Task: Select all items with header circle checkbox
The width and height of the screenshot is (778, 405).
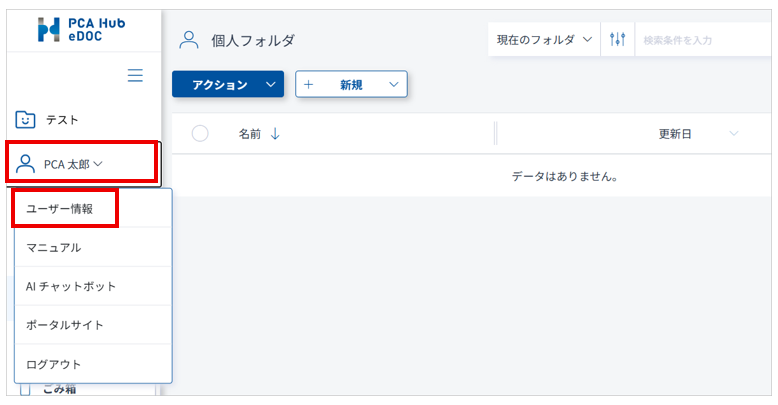Action: (200, 134)
